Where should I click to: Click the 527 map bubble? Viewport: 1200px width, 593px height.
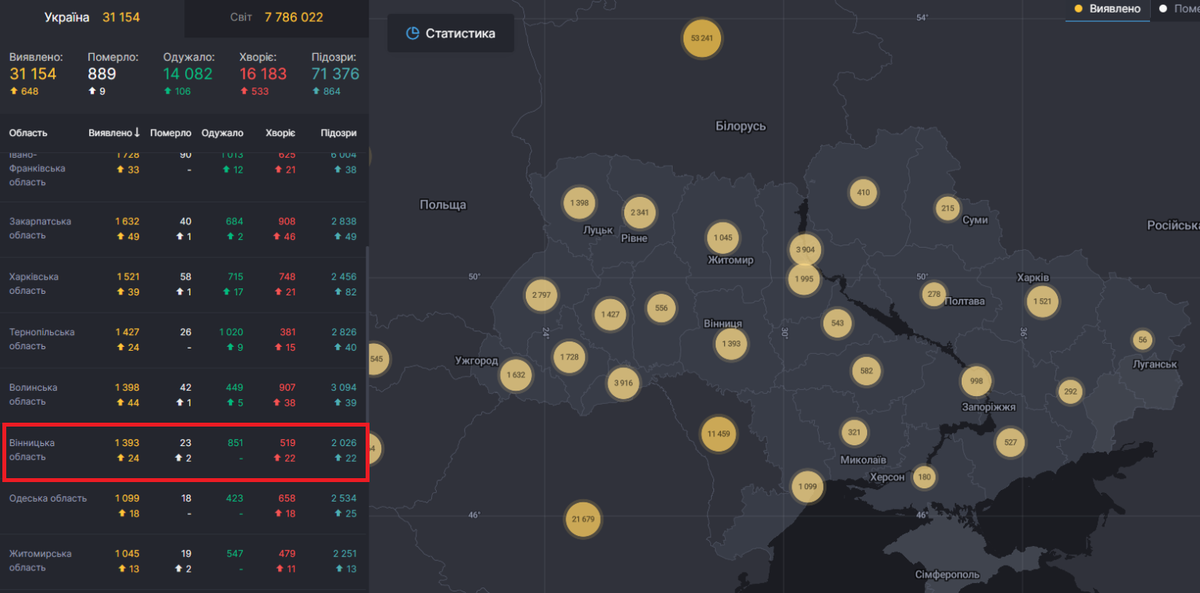pyautogui.click(x=1011, y=442)
